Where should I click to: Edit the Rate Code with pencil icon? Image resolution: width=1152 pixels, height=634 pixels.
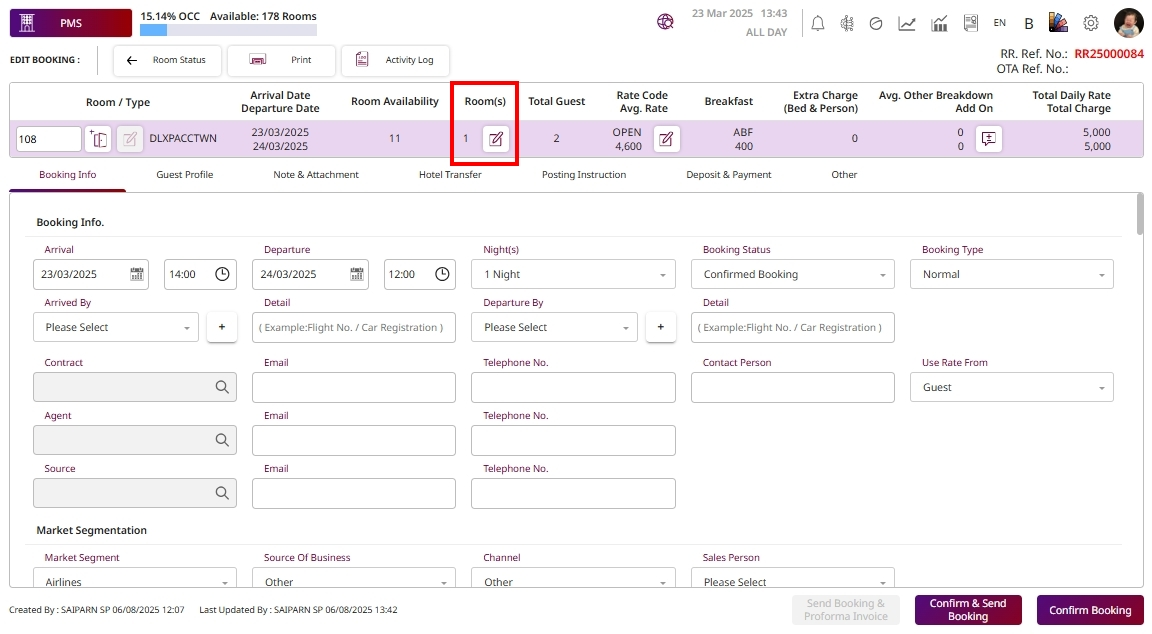pyautogui.click(x=667, y=139)
